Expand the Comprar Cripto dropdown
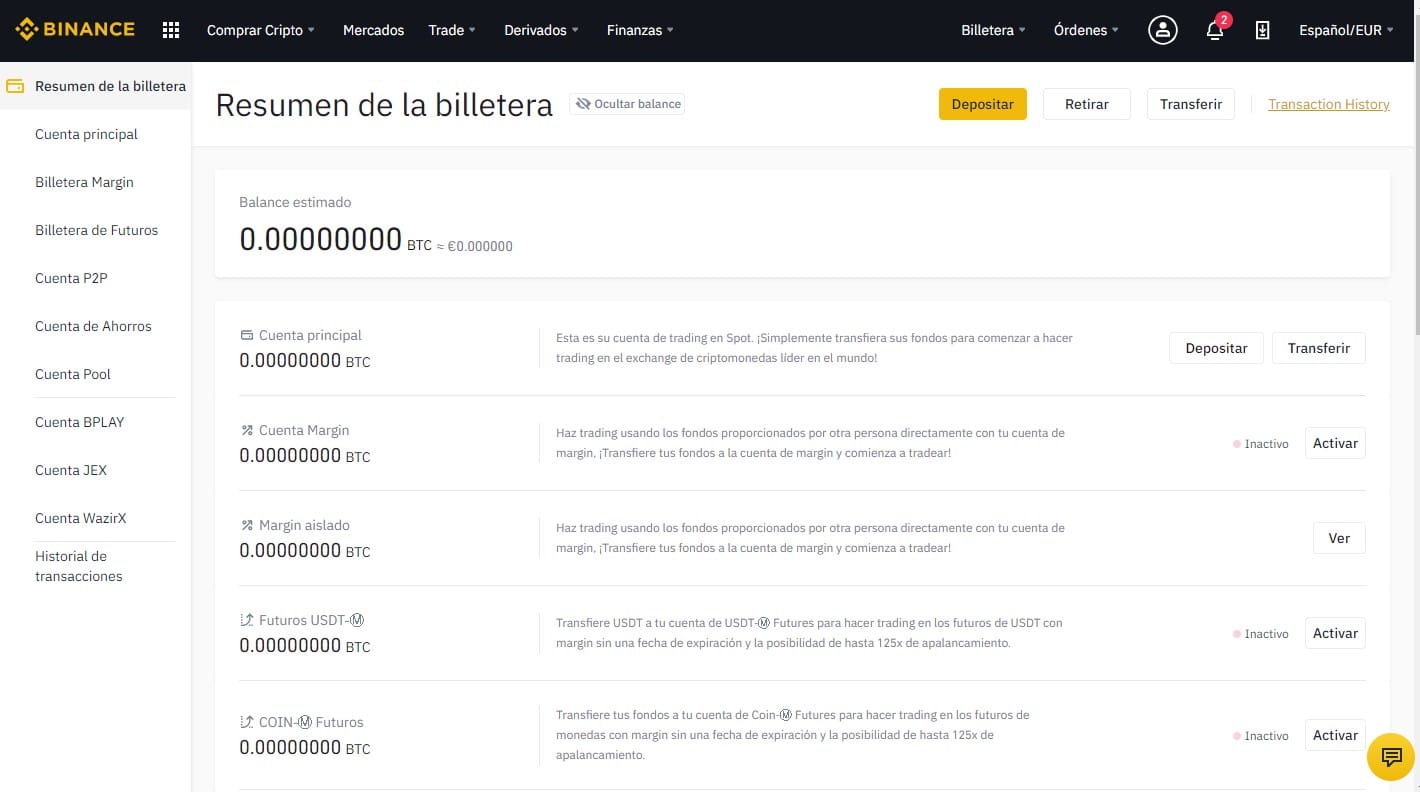The image size is (1420, 792). (x=260, y=30)
